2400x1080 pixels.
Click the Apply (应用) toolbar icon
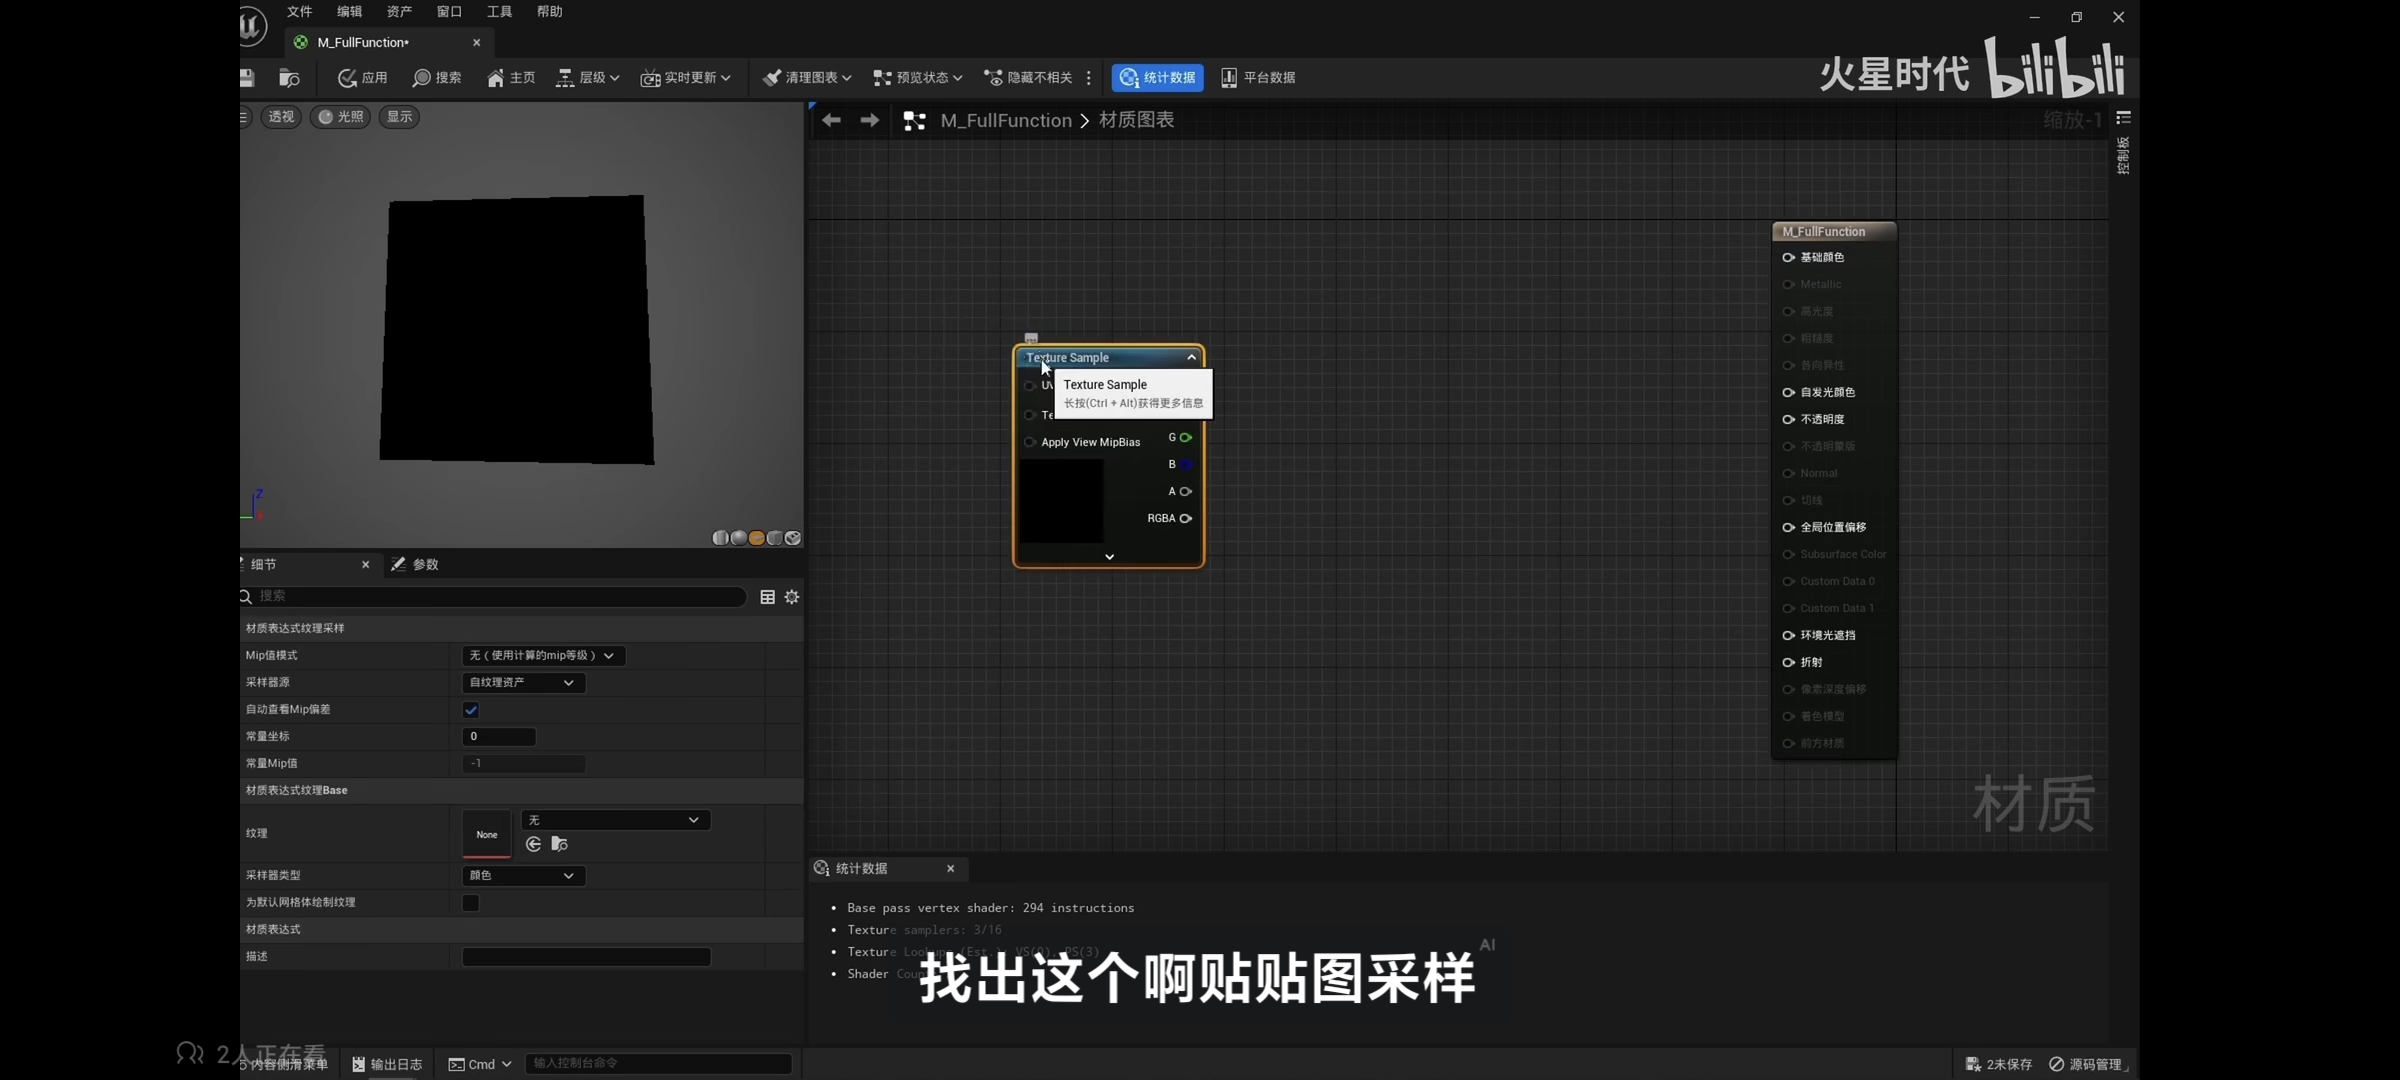click(347, 78)
